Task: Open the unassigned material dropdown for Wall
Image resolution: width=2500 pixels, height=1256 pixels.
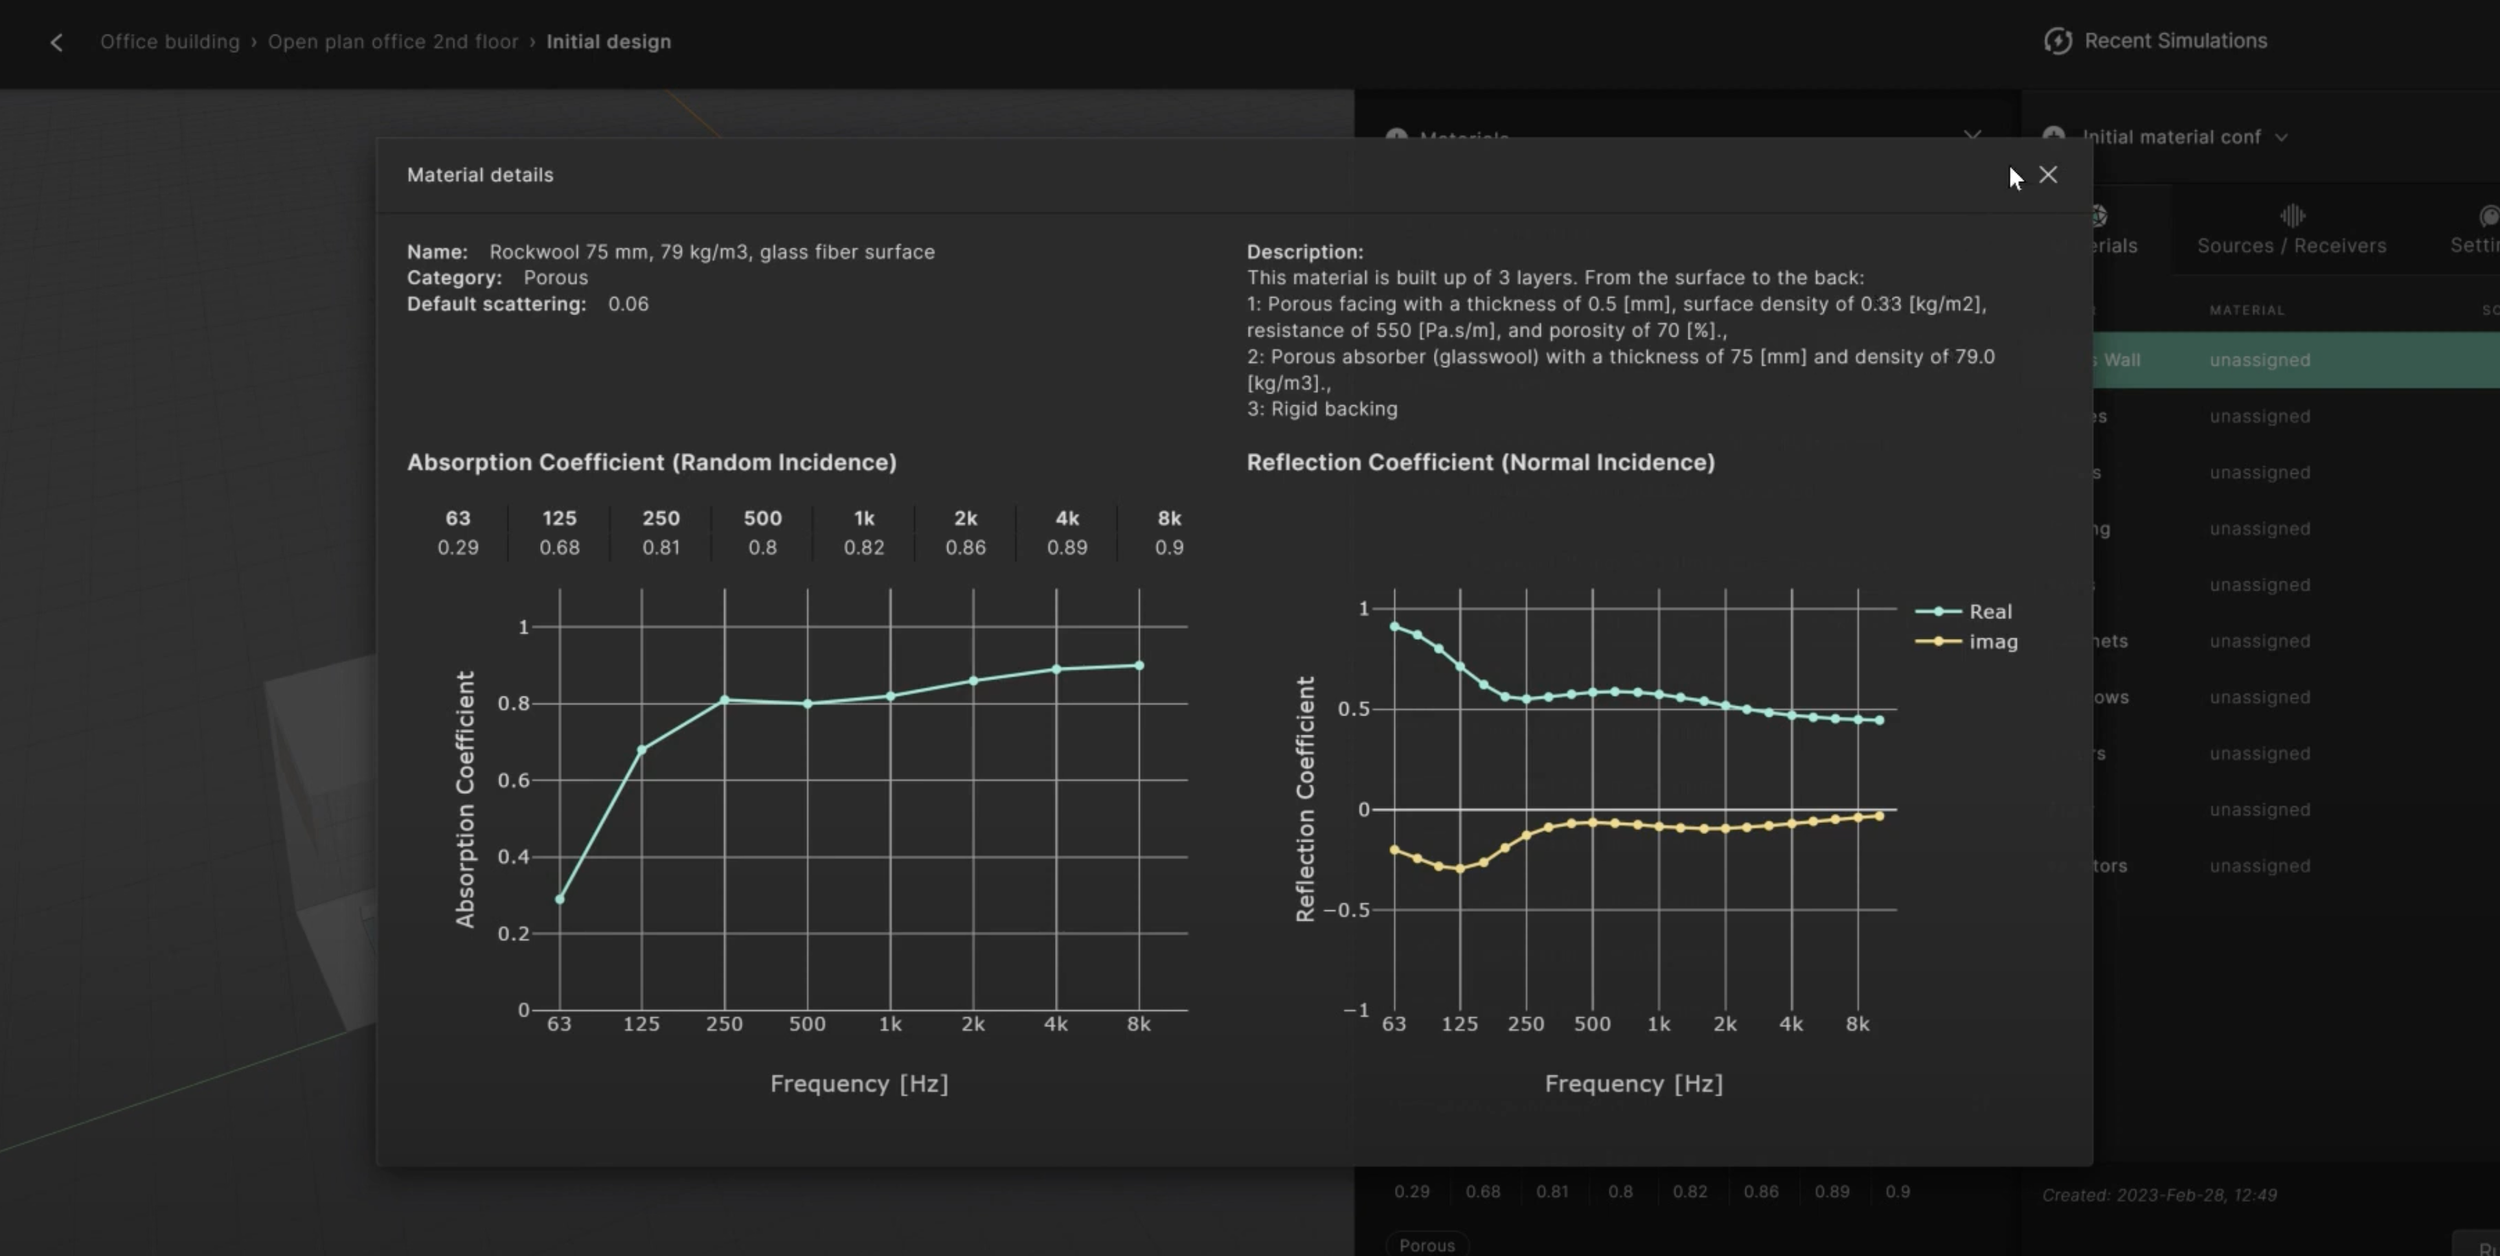Action: [2260, 359]
